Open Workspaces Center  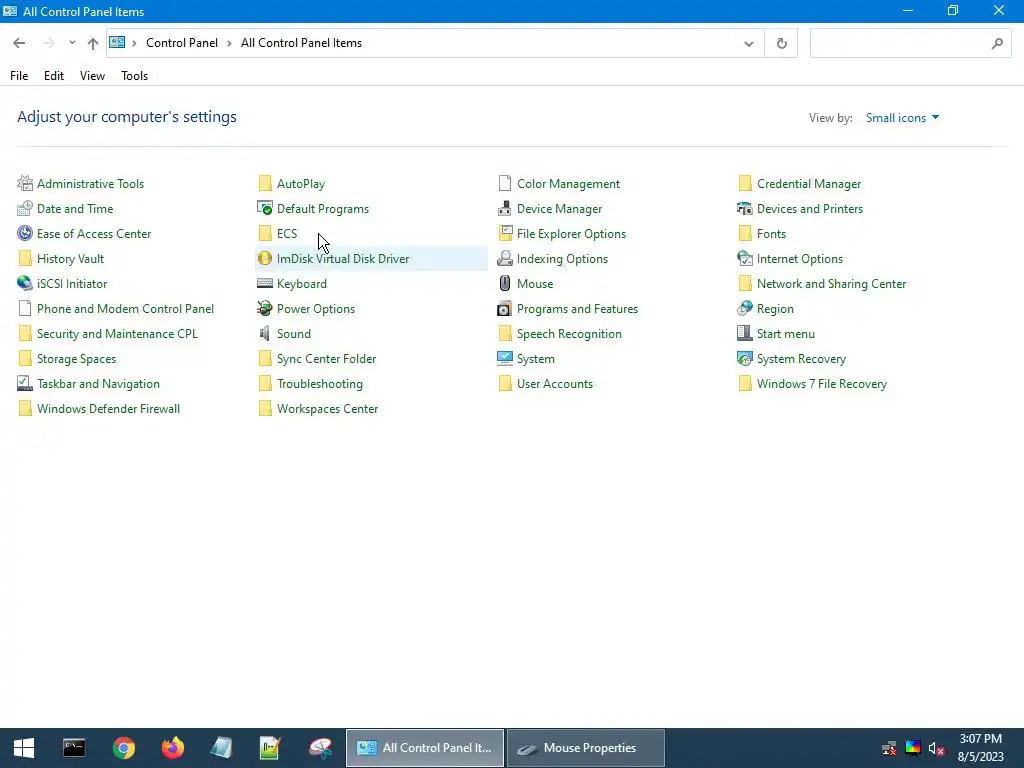(x=327, y=409)
